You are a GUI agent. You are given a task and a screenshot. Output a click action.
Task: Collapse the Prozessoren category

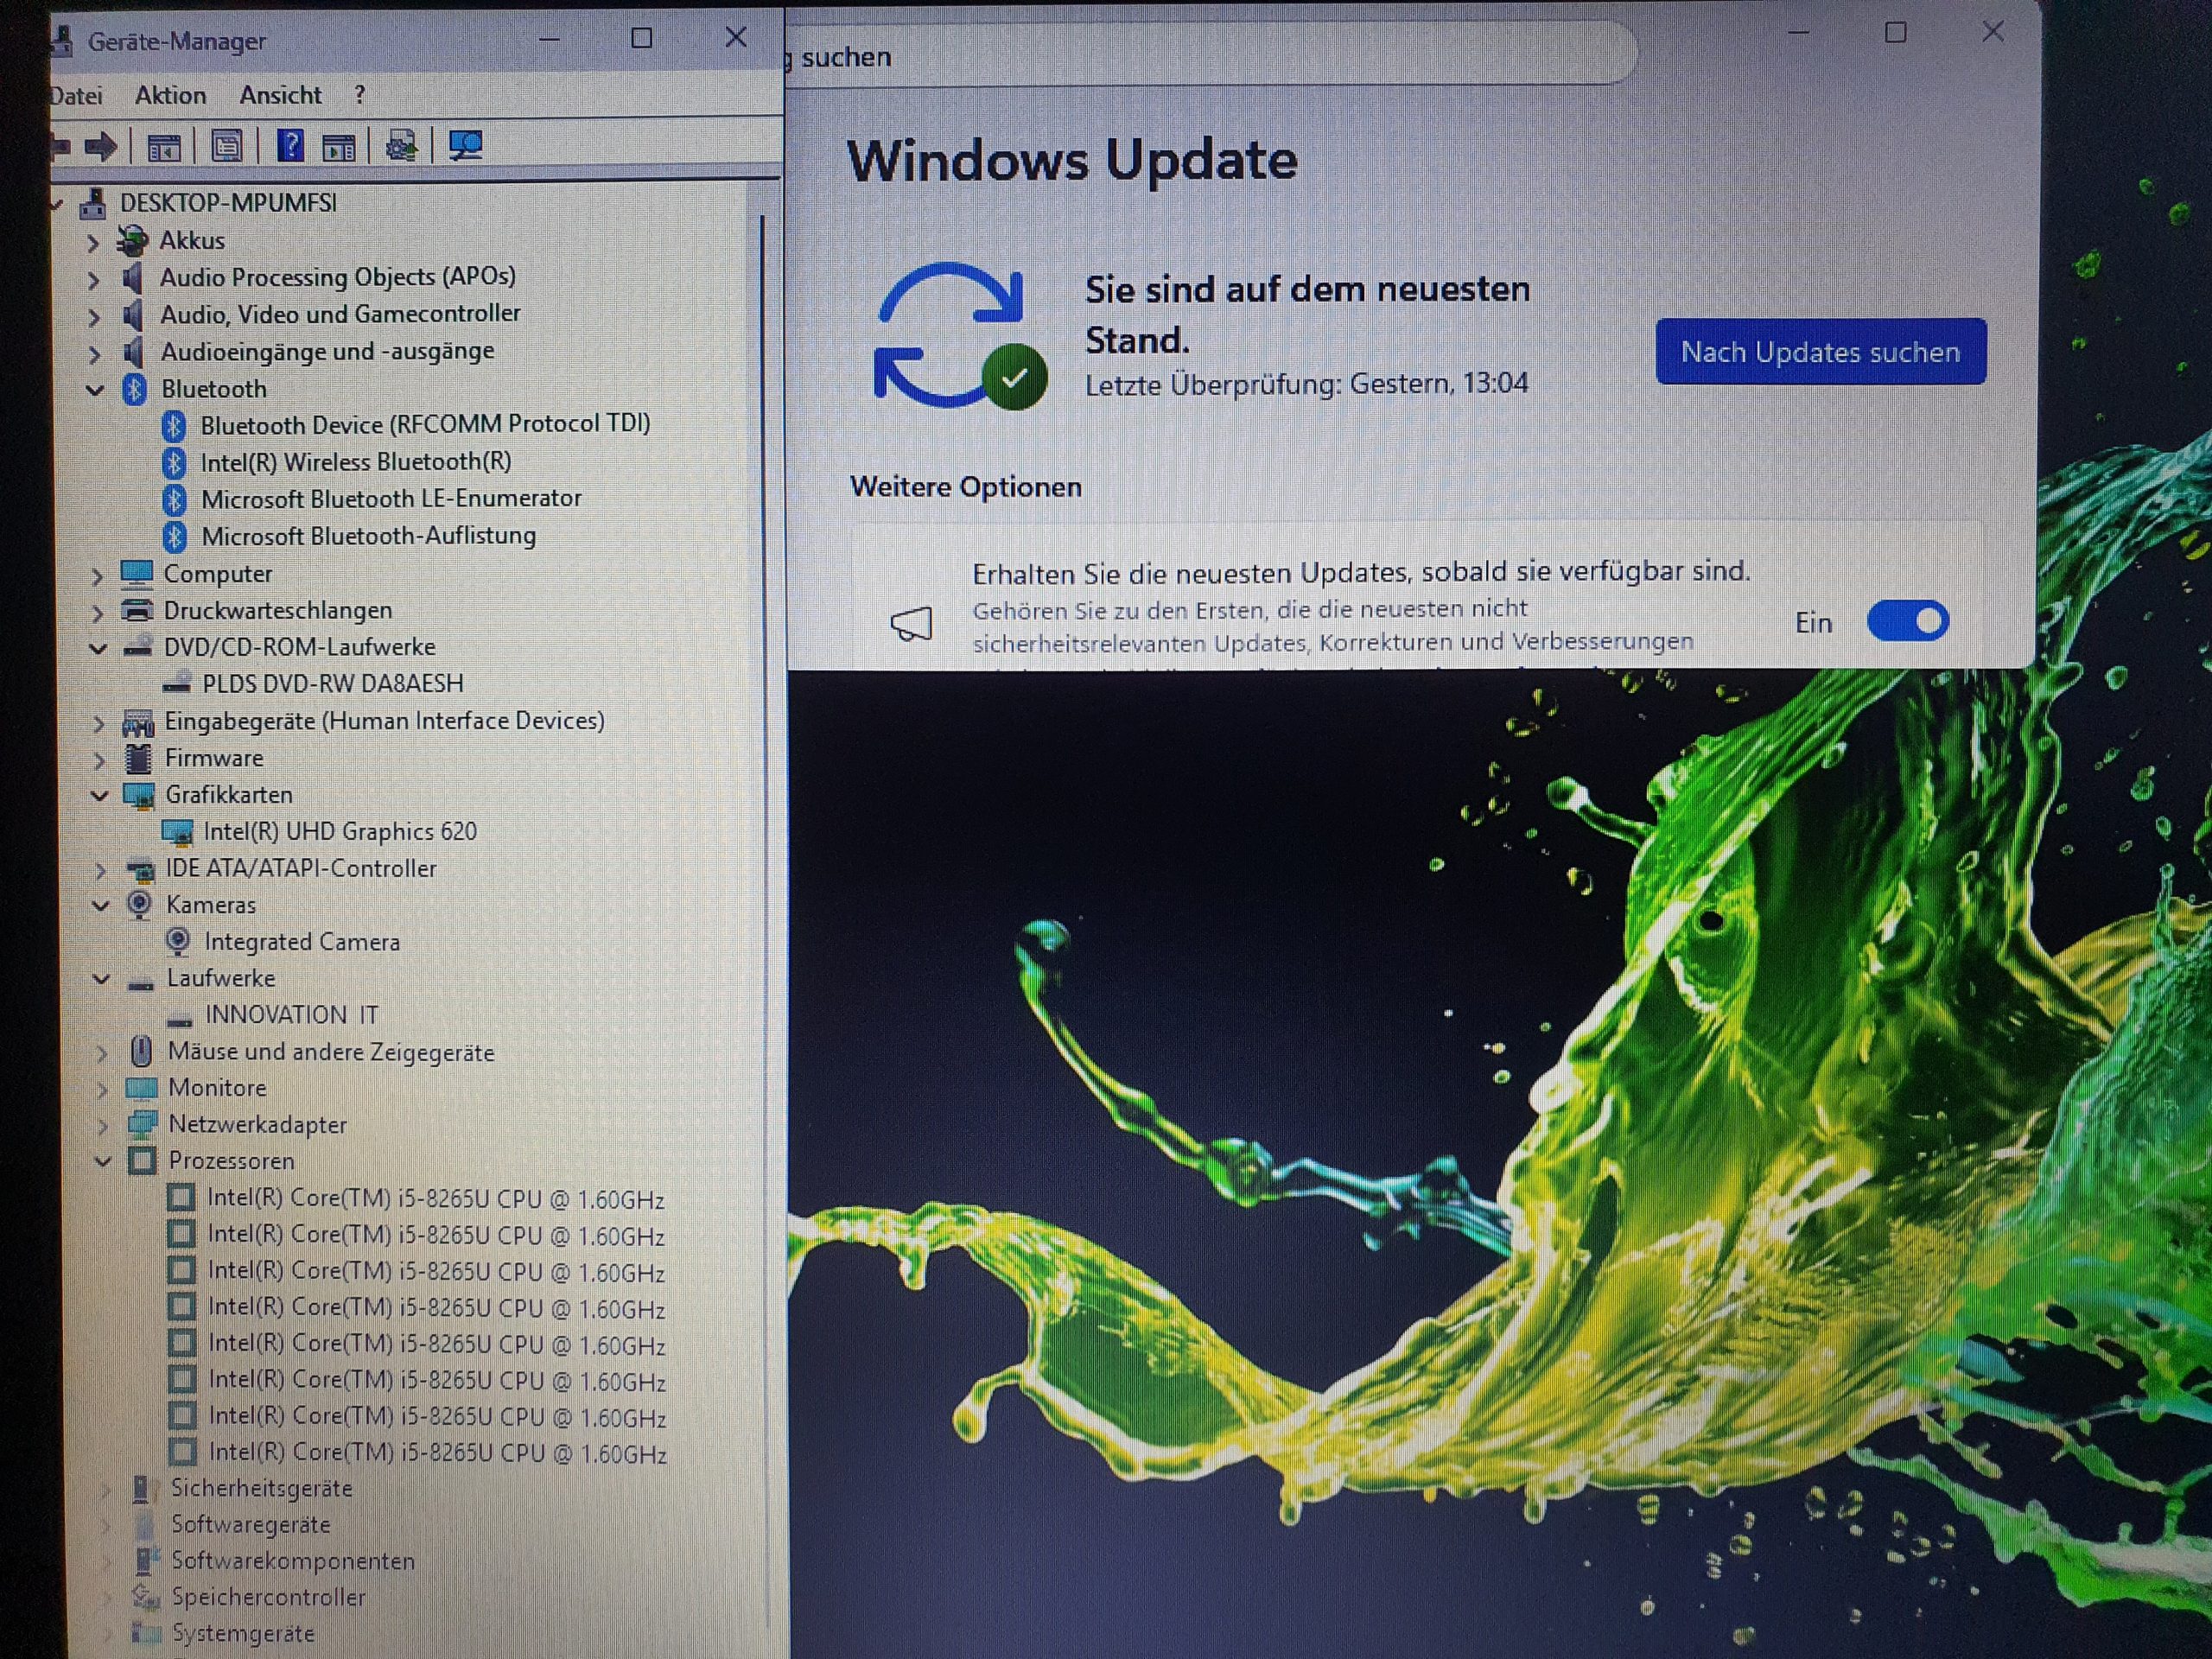[102, 1162]
